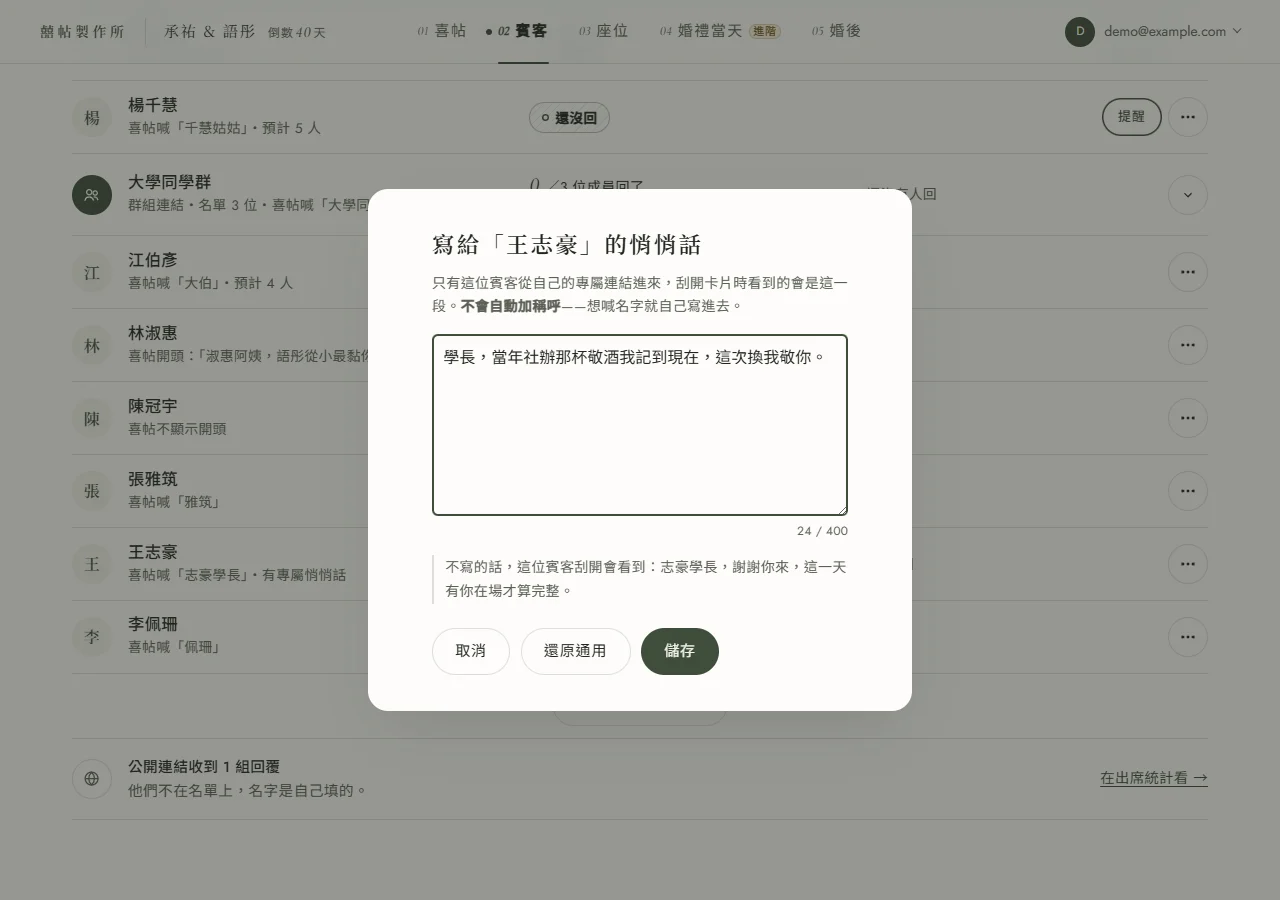Viewport: 1280px width, 900px height.
Task: Open the 在出席統計看 link
Action: tap(1154, 778)
